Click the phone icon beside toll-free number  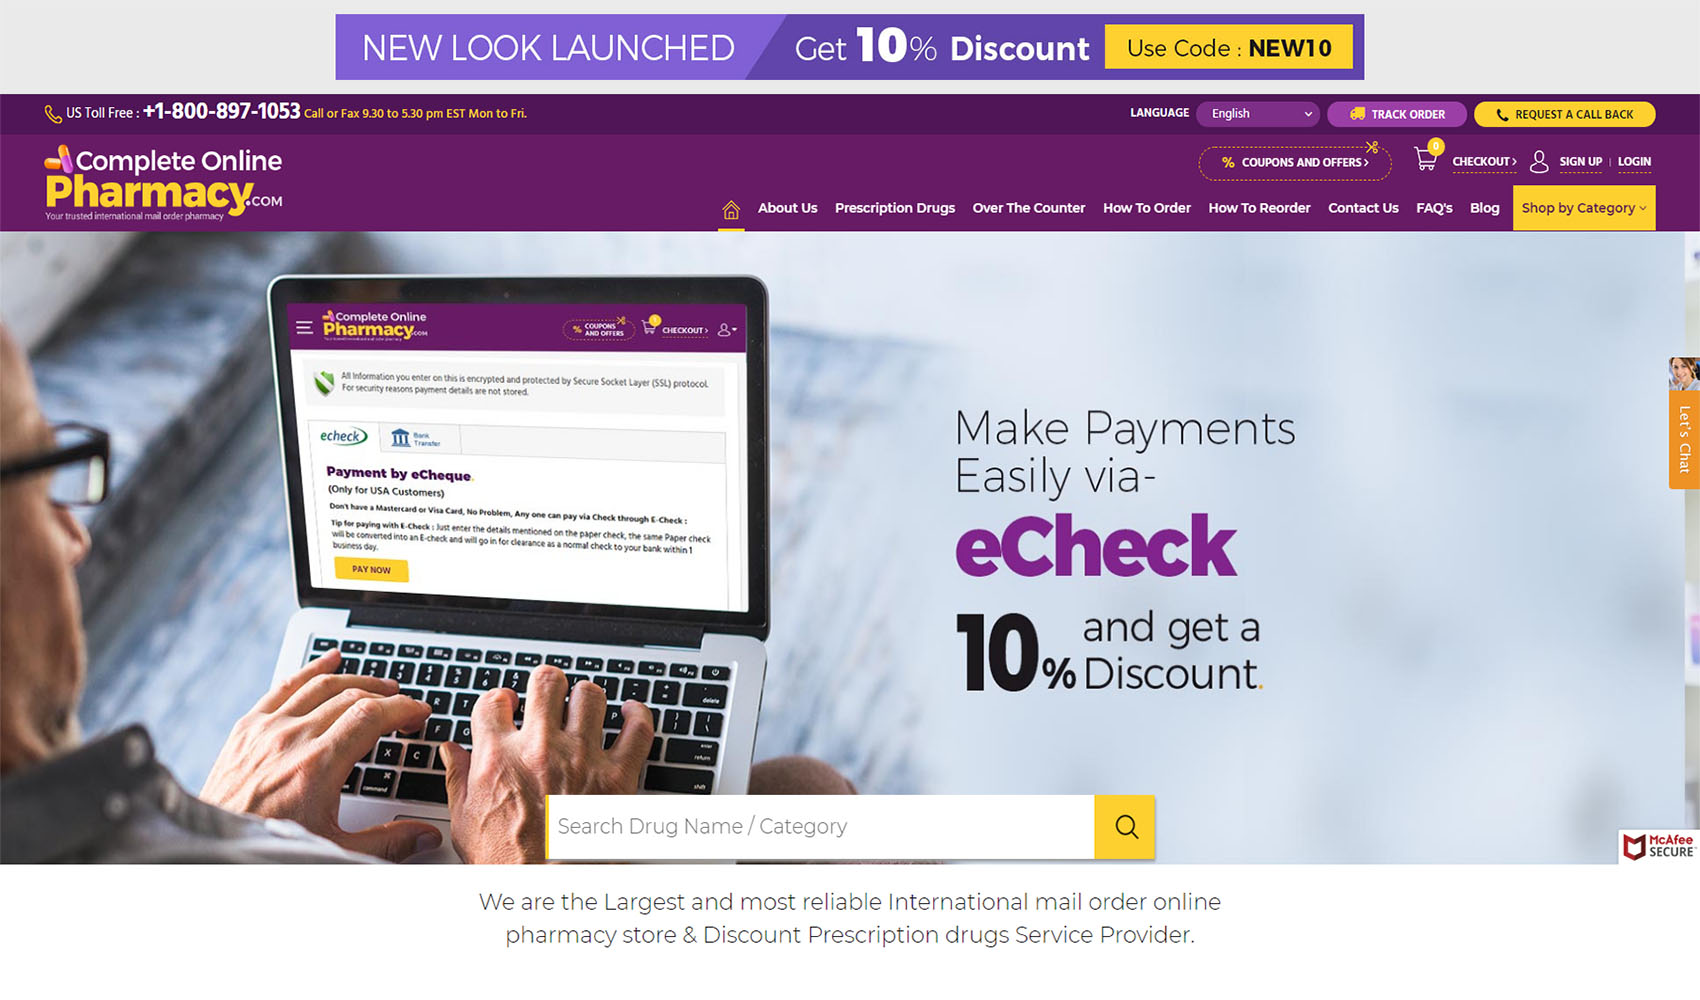pyautogui.click(x=53, y=114)
